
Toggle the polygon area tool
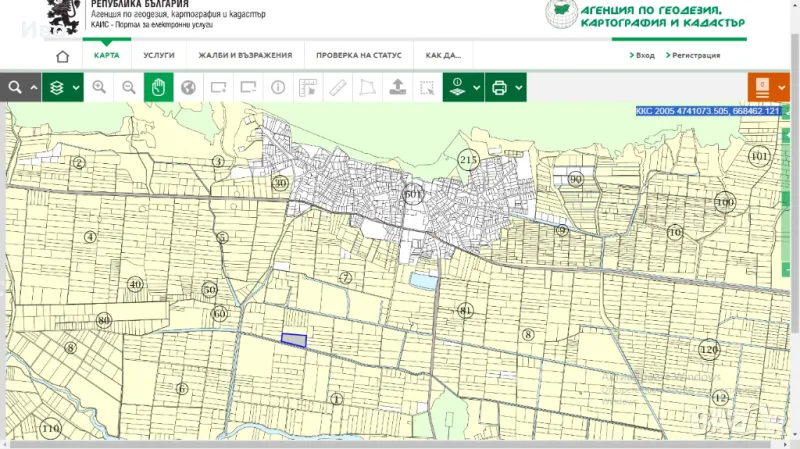click(x=367, y=88)
